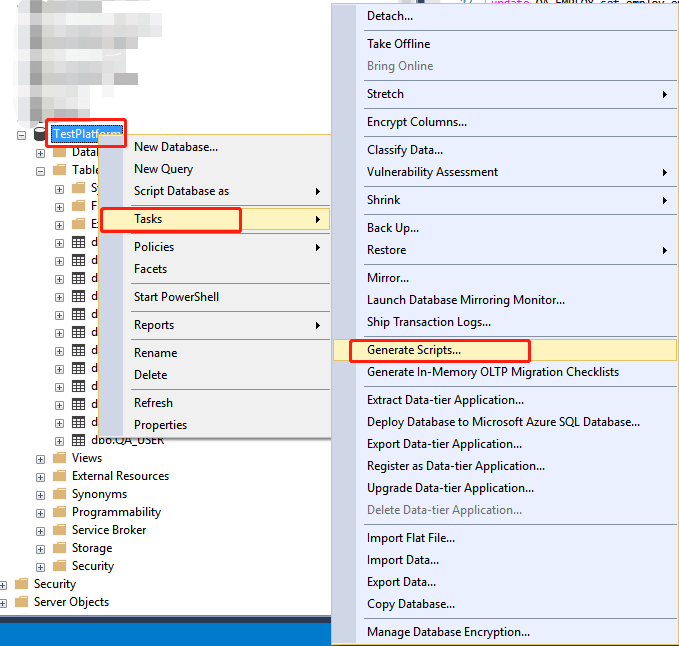This screenshot has height=646, width=679.
Task: Expand the External Resources node
Action: (40, 477)
